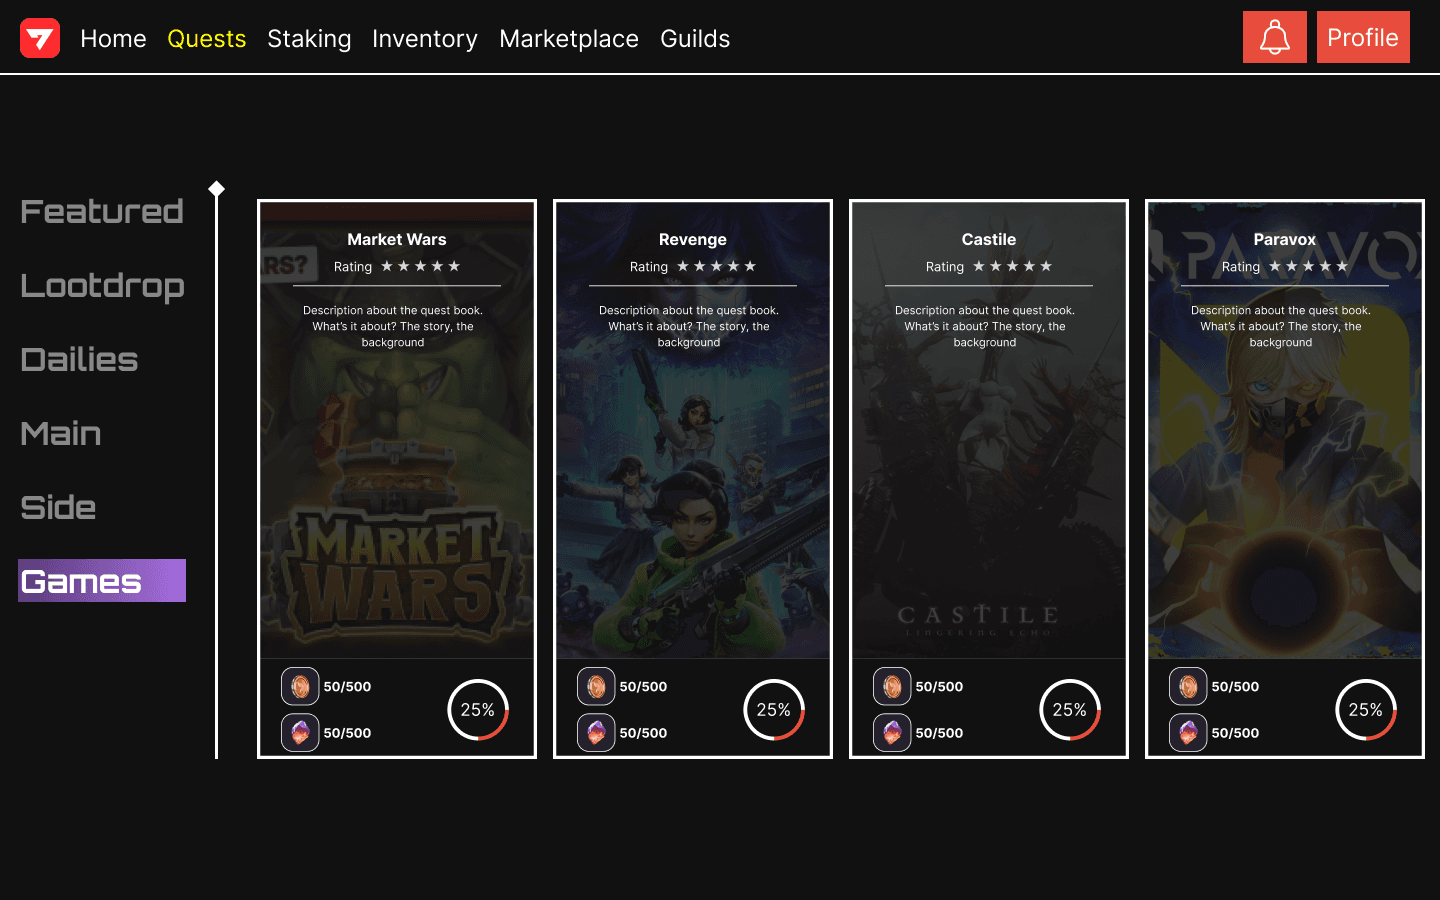
Task: Click the diamond marker atop the sidebar line
Action: (216, 188)
